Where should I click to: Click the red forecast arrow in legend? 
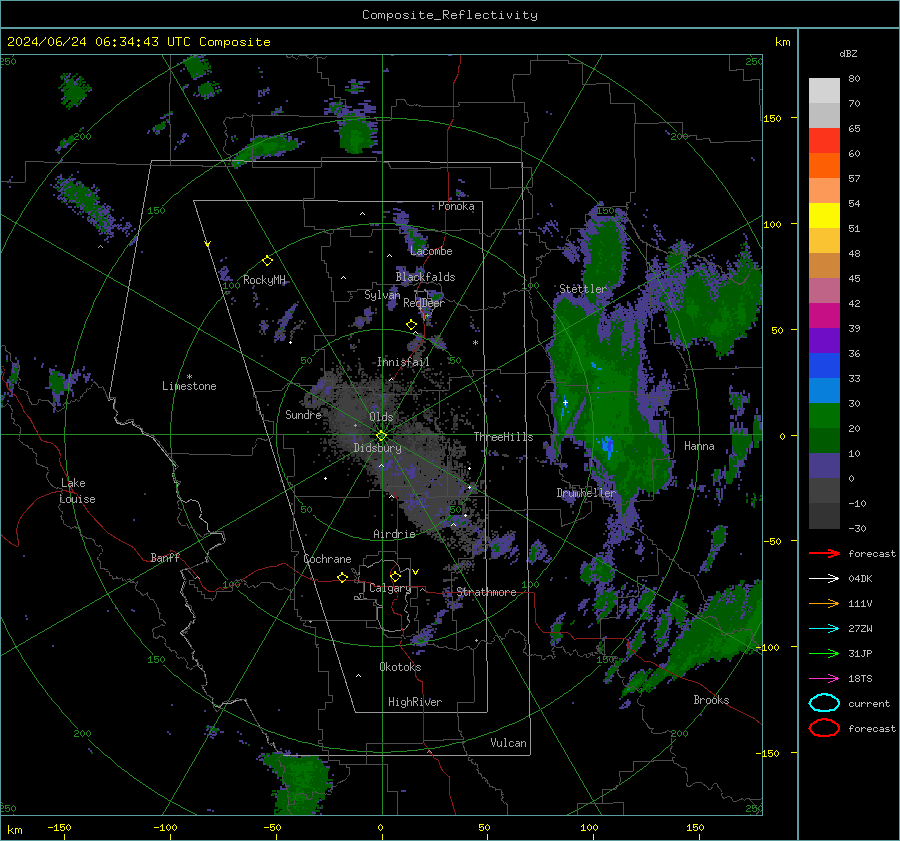coord(824,553)
